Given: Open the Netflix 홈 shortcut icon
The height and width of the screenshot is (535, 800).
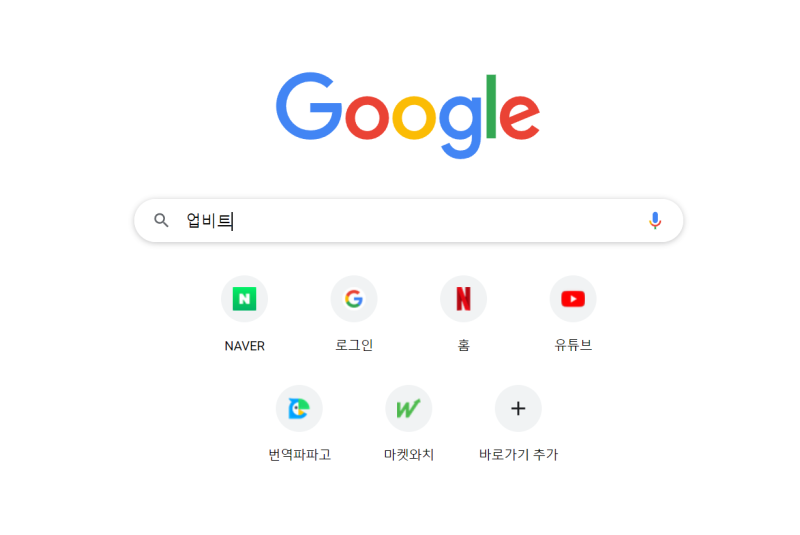Looking at the screenshot, I should (x=463, y=299).
